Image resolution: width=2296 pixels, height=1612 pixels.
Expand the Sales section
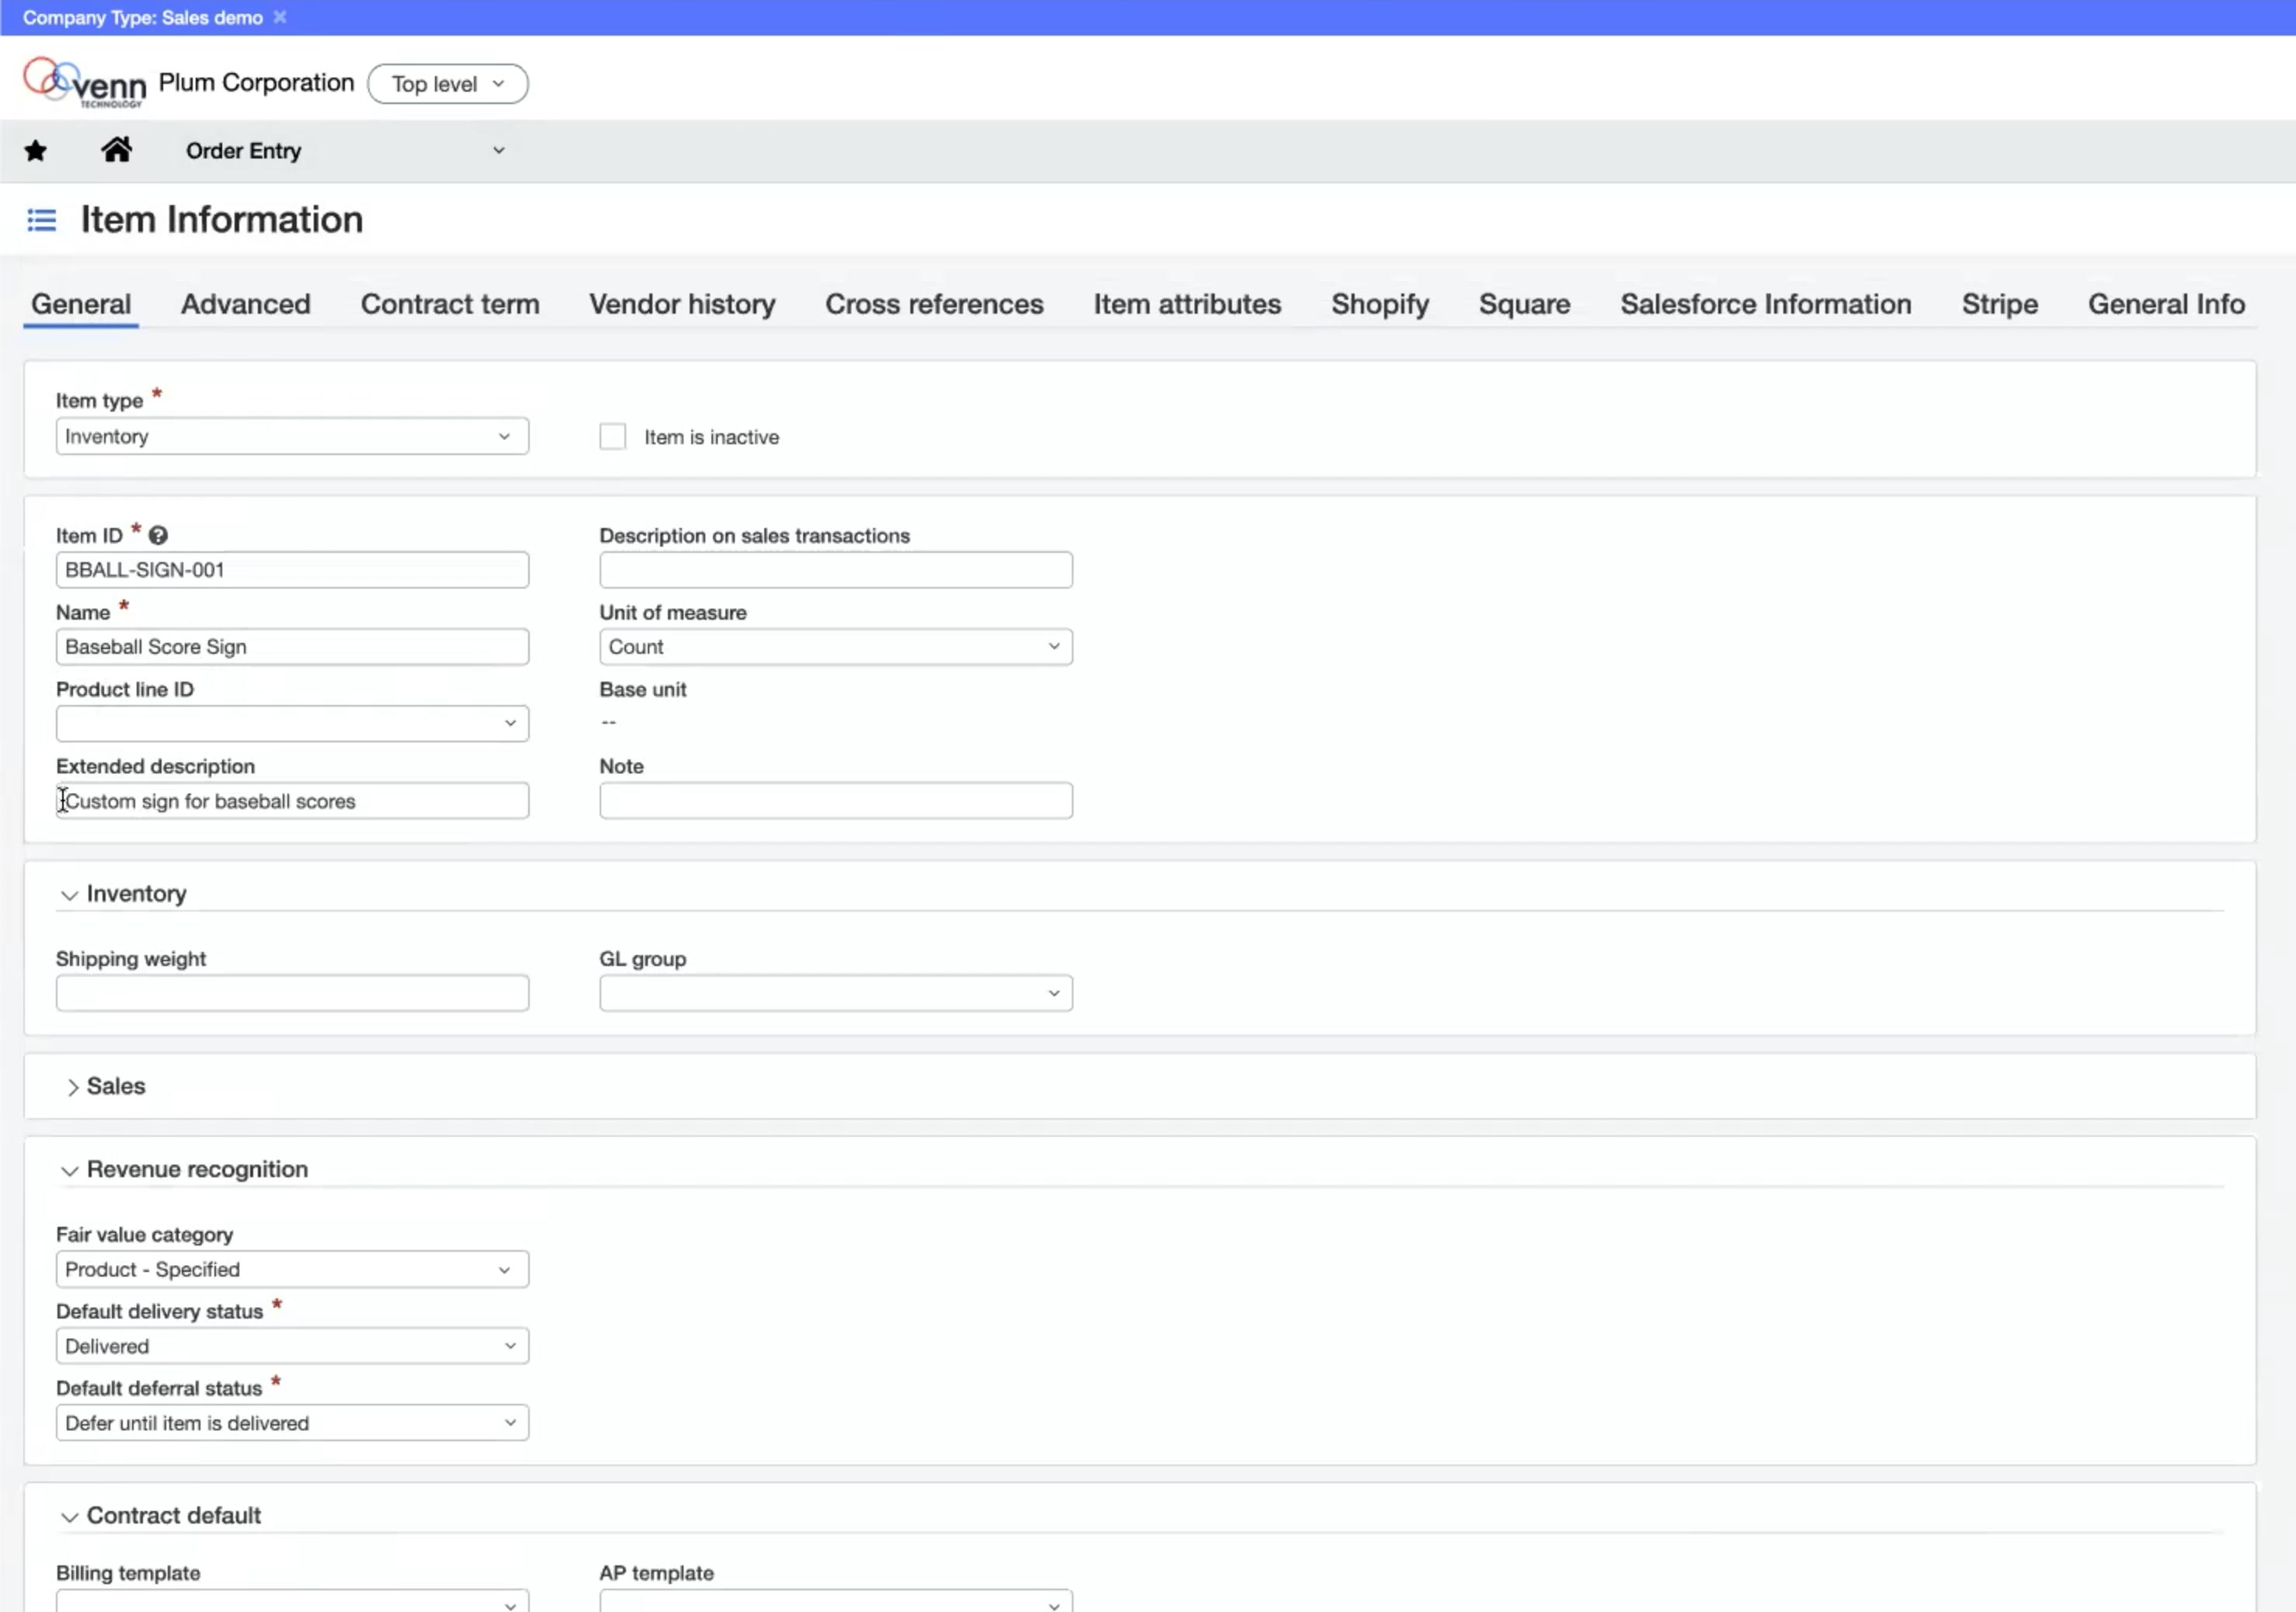pos(73,1085)
